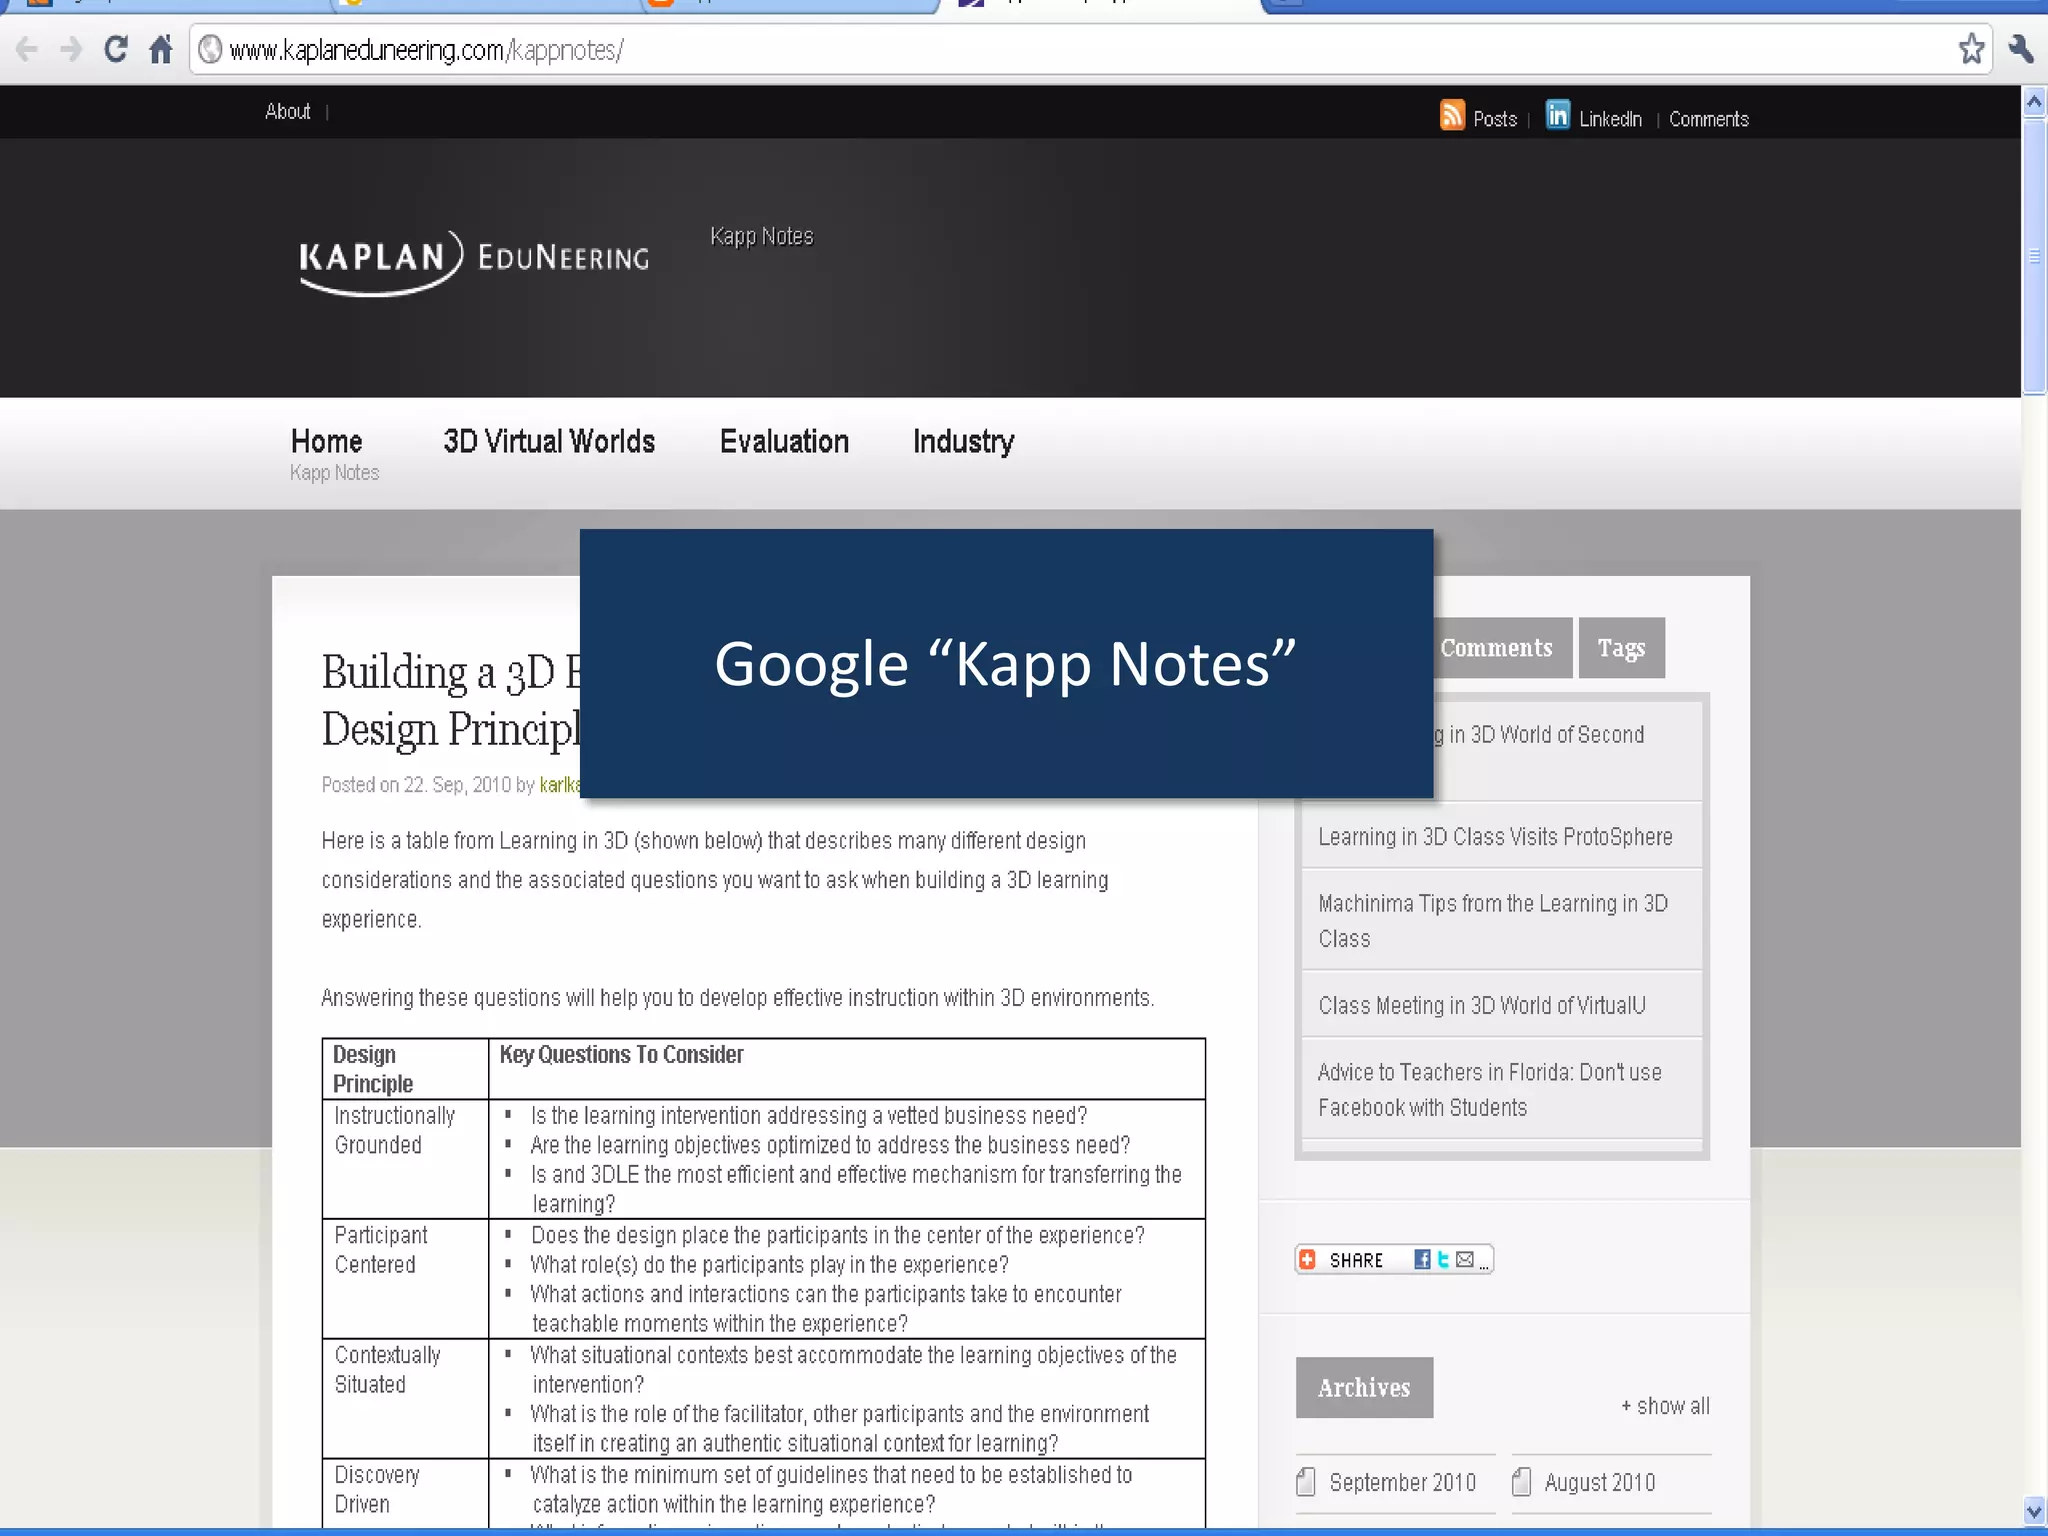Click the vertical scrollbar thumb
This screenshot has height=1536, width=2048.
tap(2034, 256)
